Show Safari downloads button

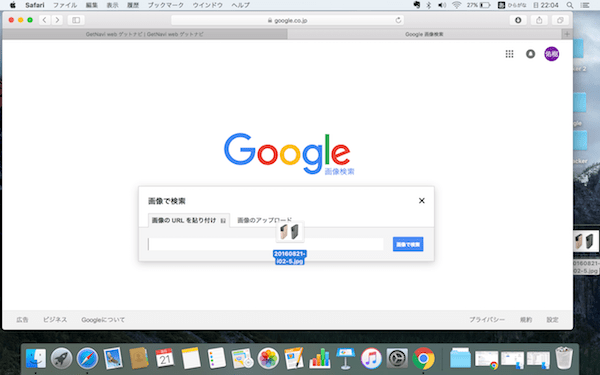(518, 20)
